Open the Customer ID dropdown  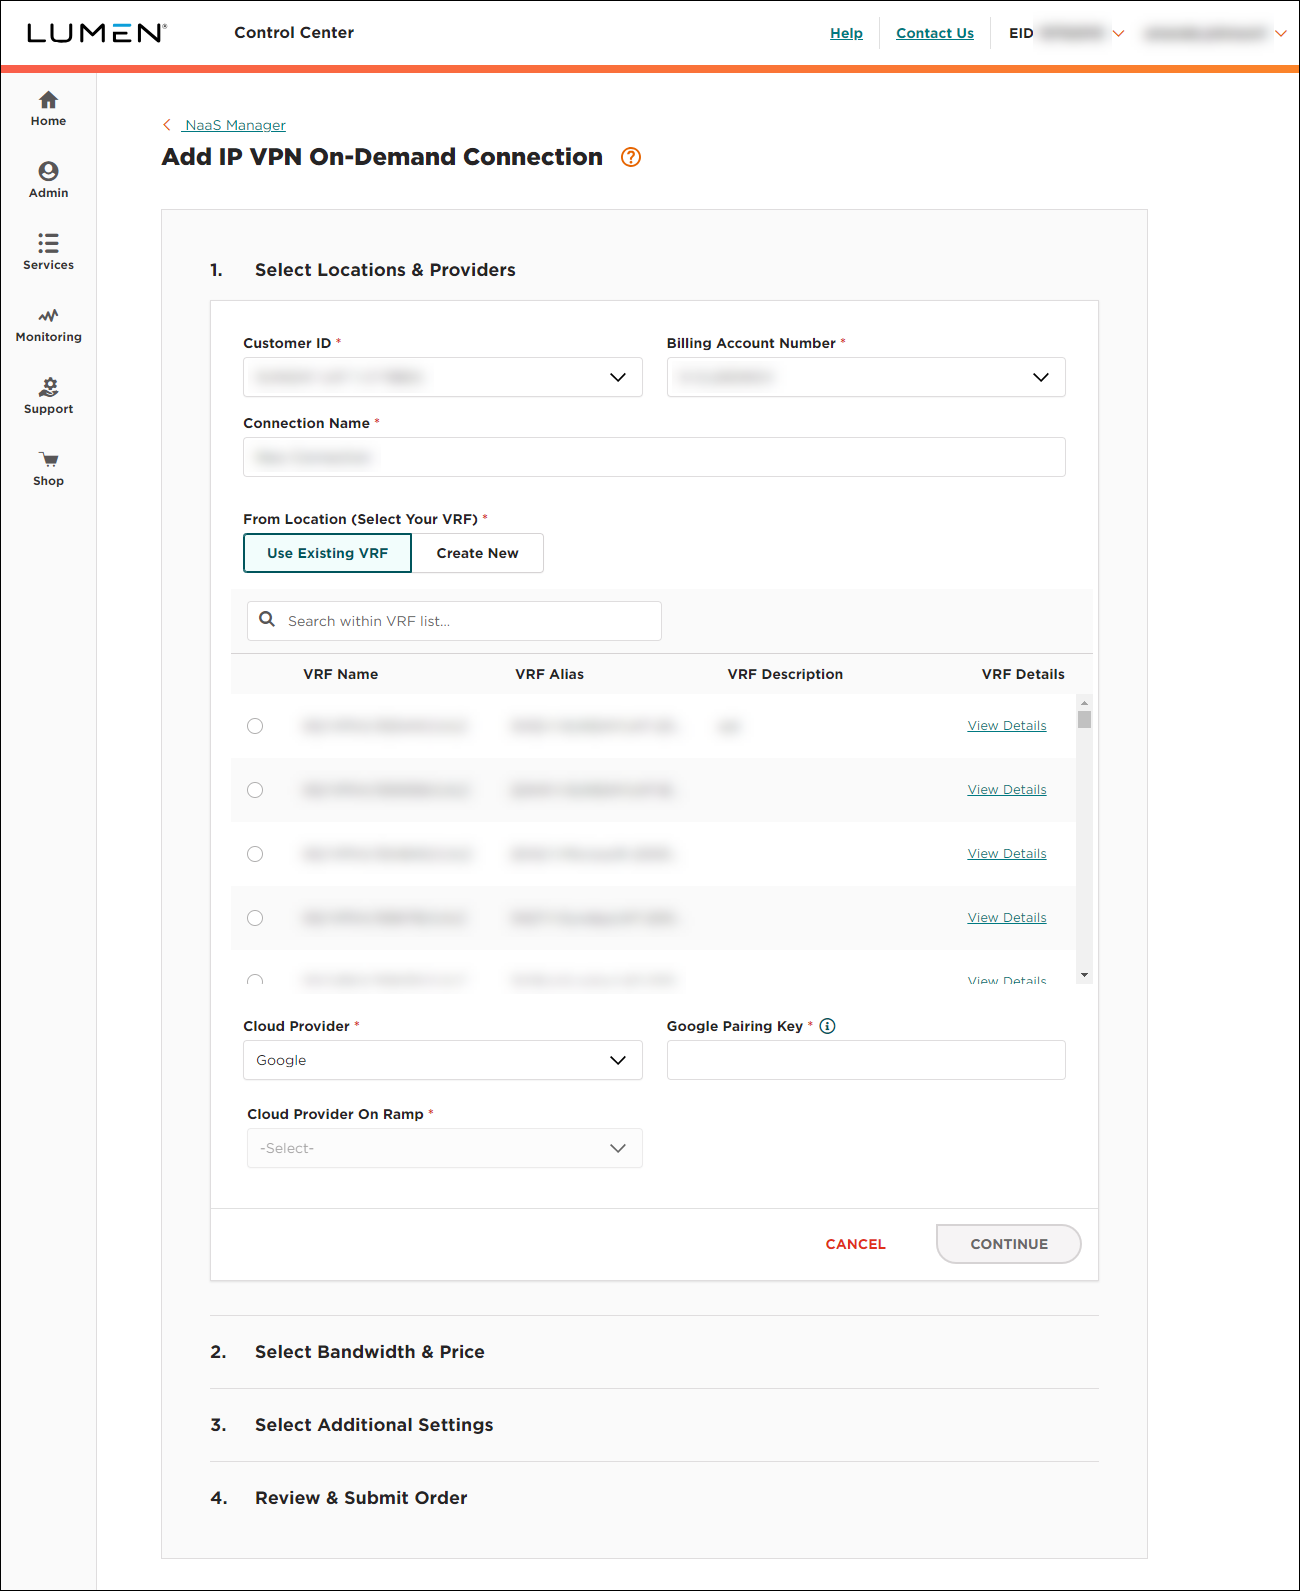443,377
